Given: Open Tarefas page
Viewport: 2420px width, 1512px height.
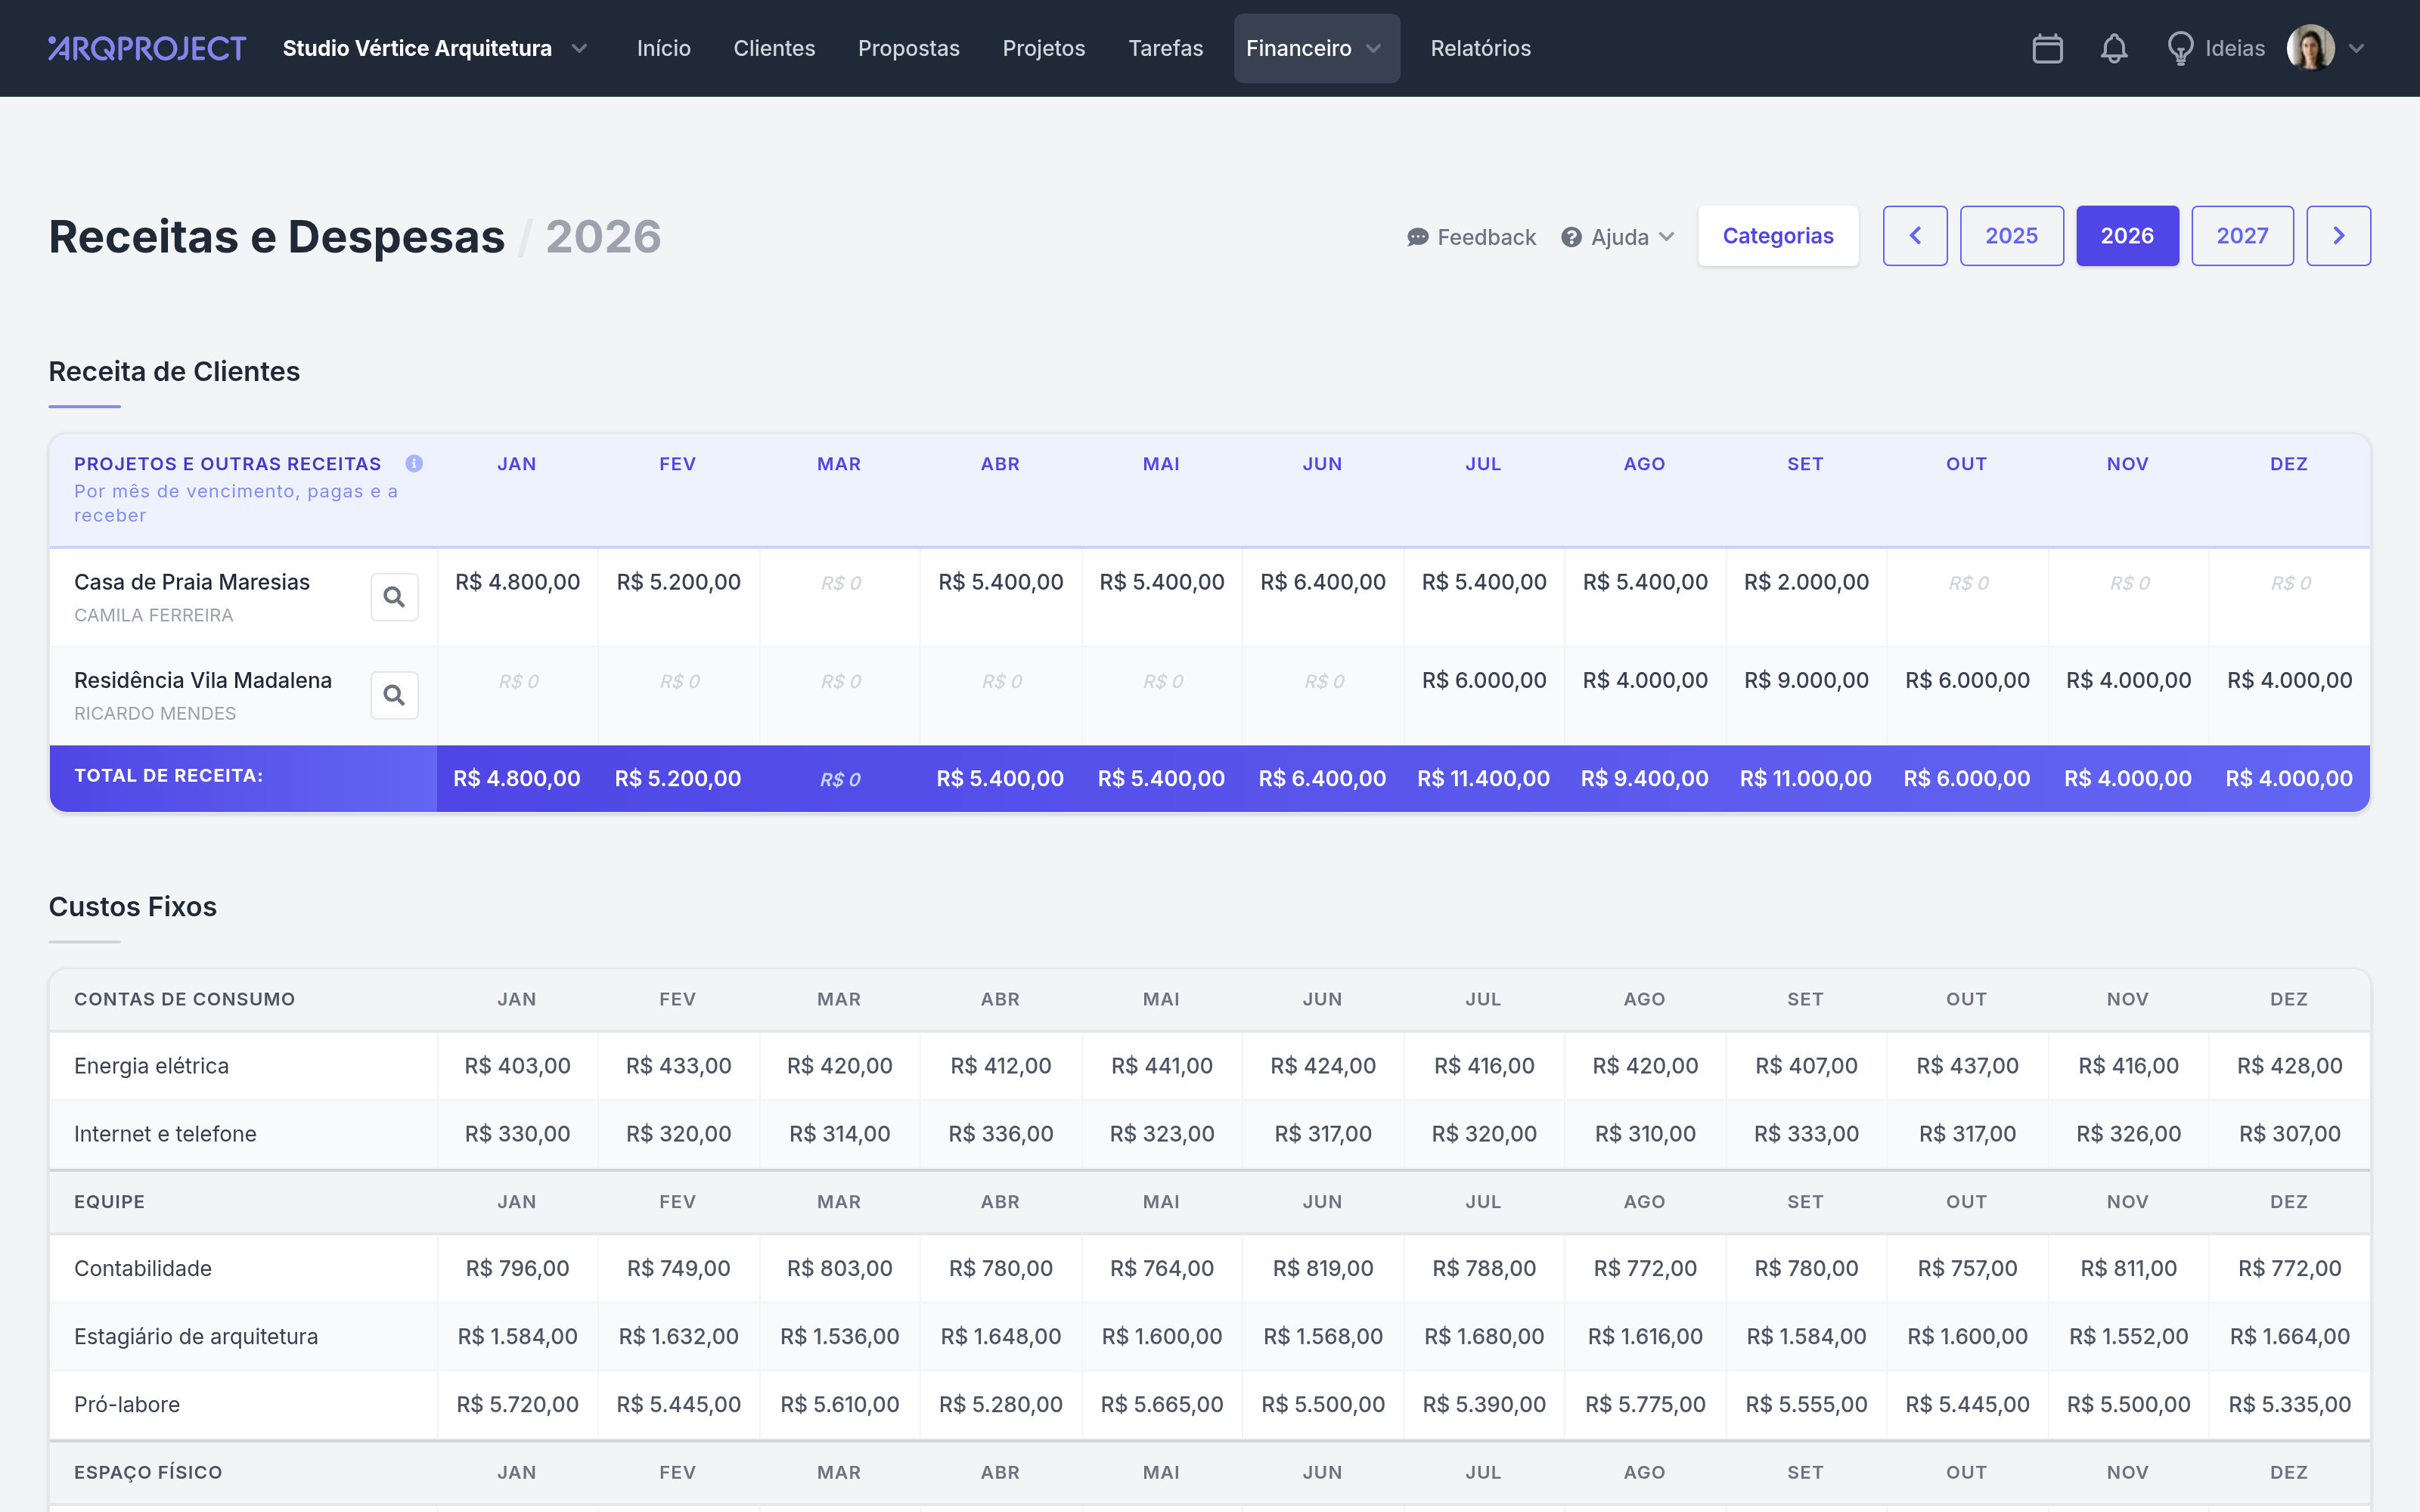Looking at the screenshot, I should (1165, 48).
